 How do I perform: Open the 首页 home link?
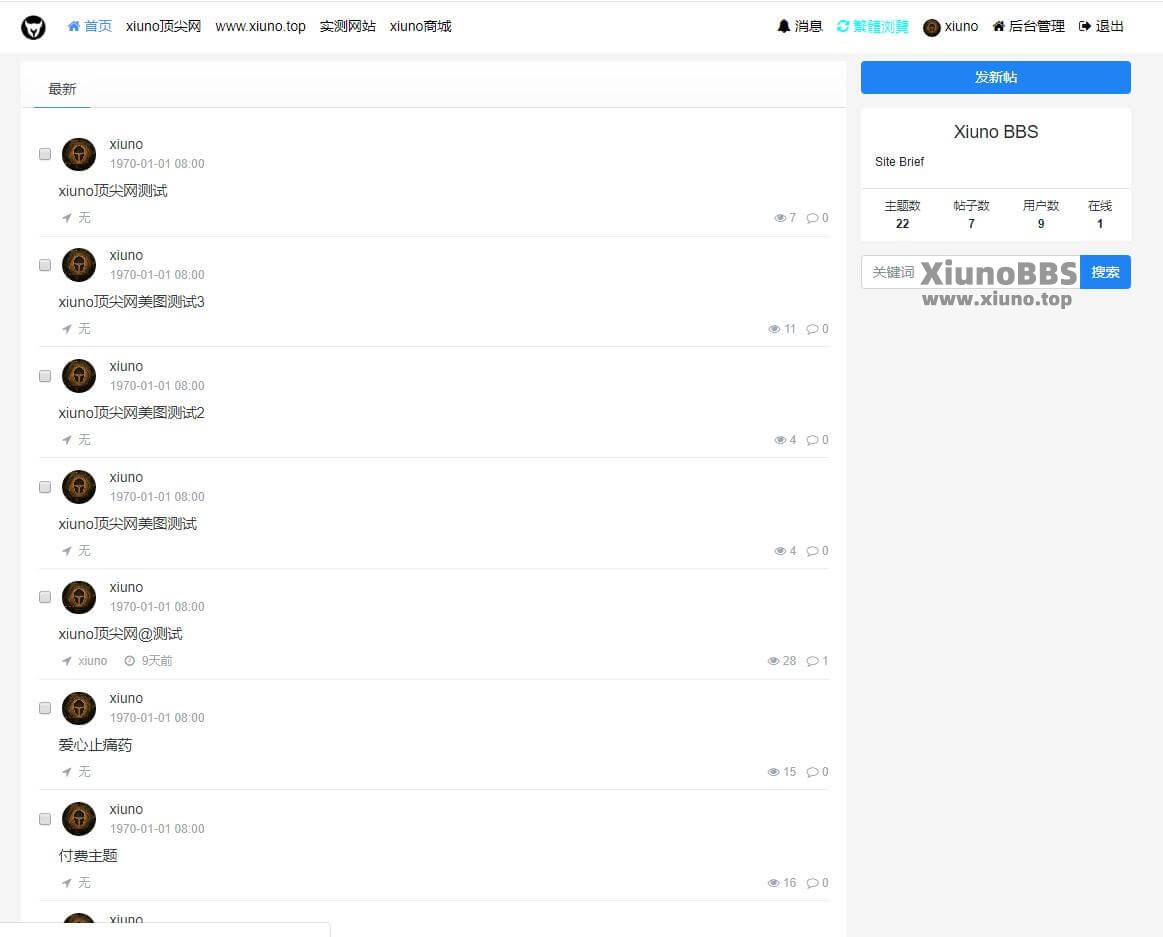coord(90,27)
